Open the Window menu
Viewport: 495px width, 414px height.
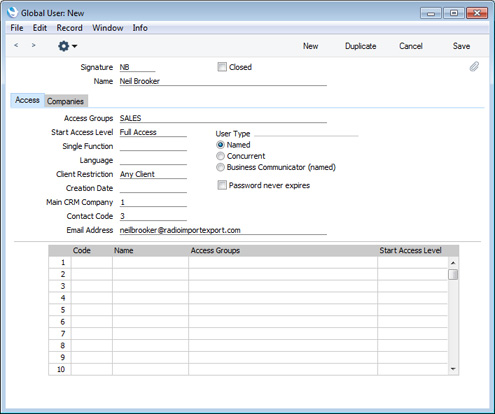click(x=108, y=28)
